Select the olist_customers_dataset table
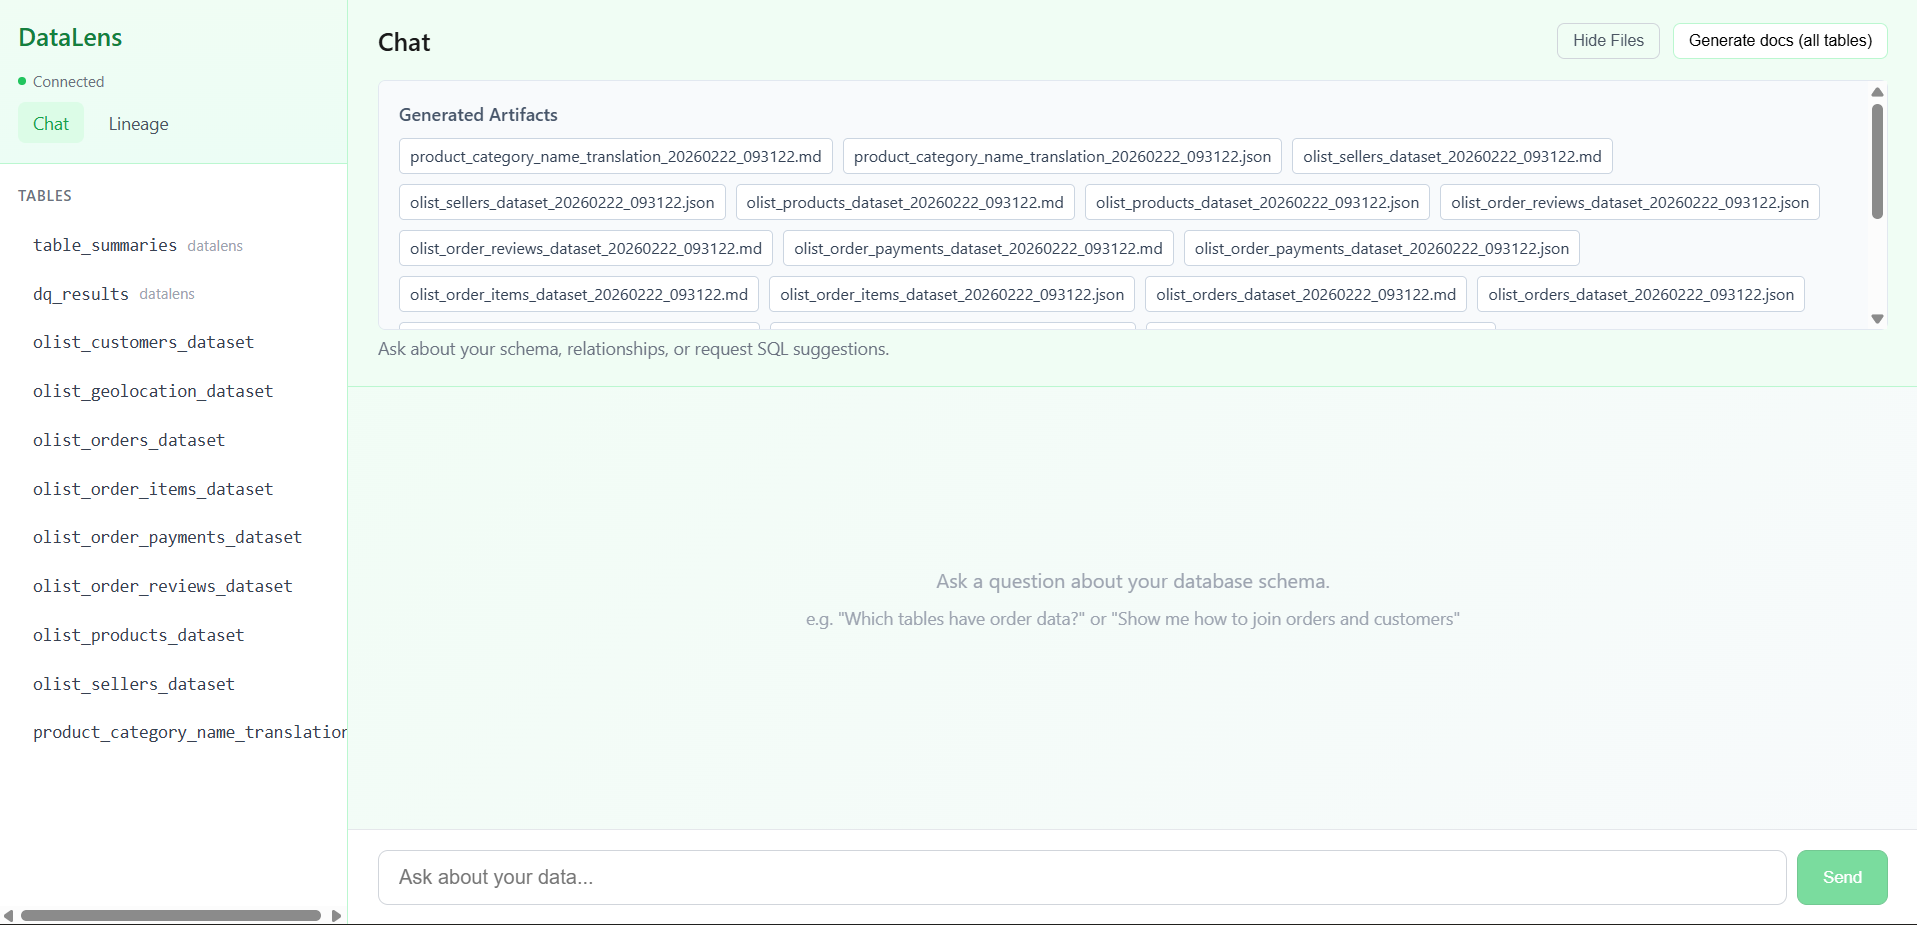1917x925 pixels. (x=143, y=342)
